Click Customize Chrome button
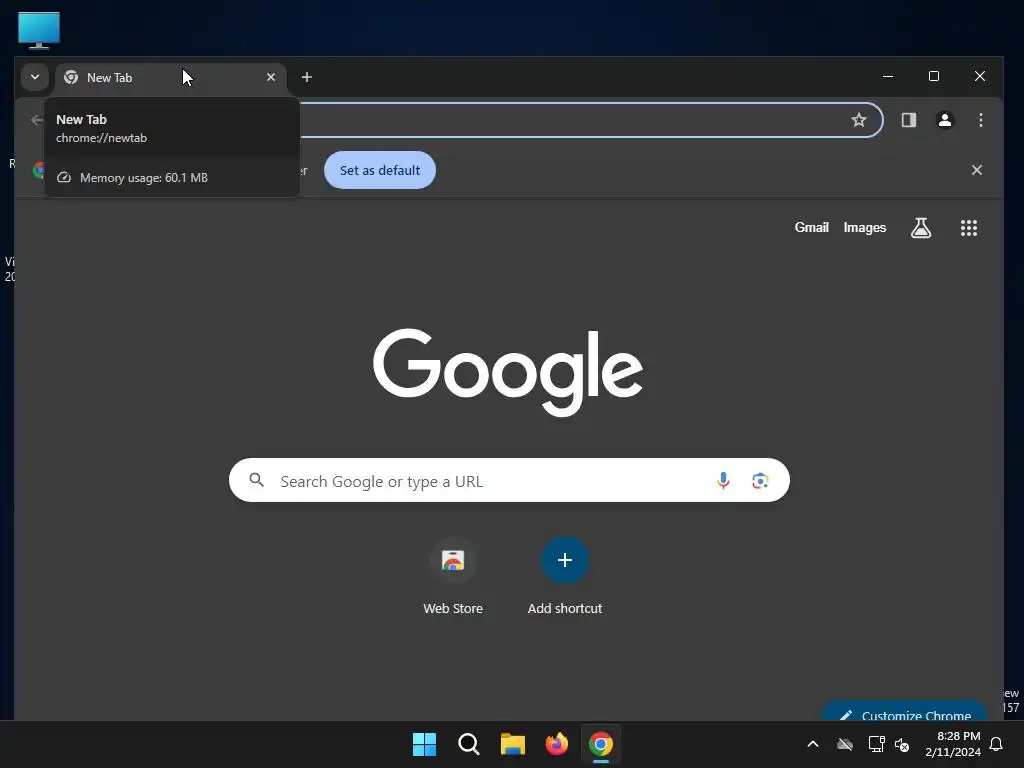Image resolution: width=1024 pixels, height=768 pixels. click(x=904, y=713)
